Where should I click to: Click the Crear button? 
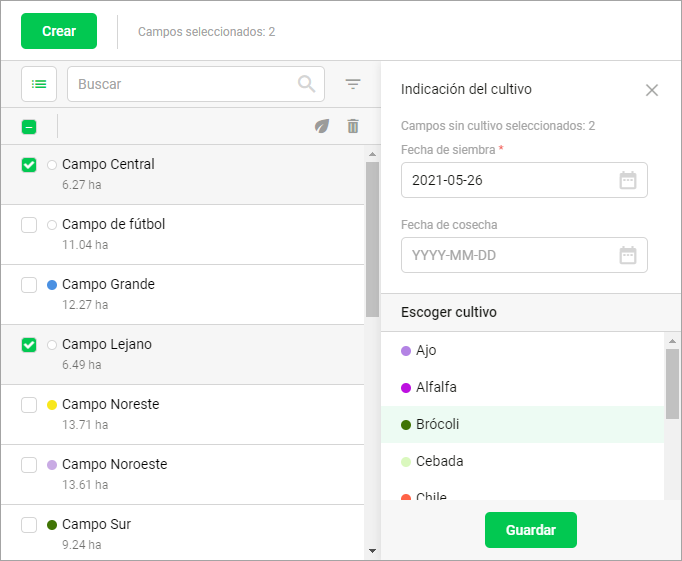click(59, 31)
